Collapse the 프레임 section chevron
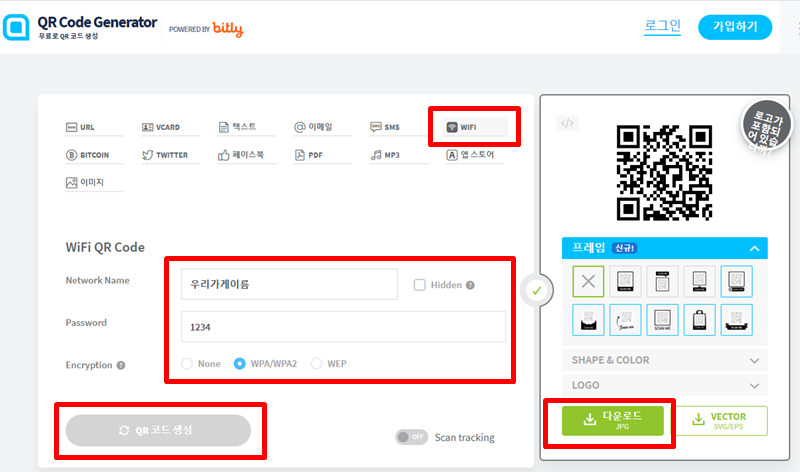The height and width of the screenshot is (472, 800). (755, 249)
